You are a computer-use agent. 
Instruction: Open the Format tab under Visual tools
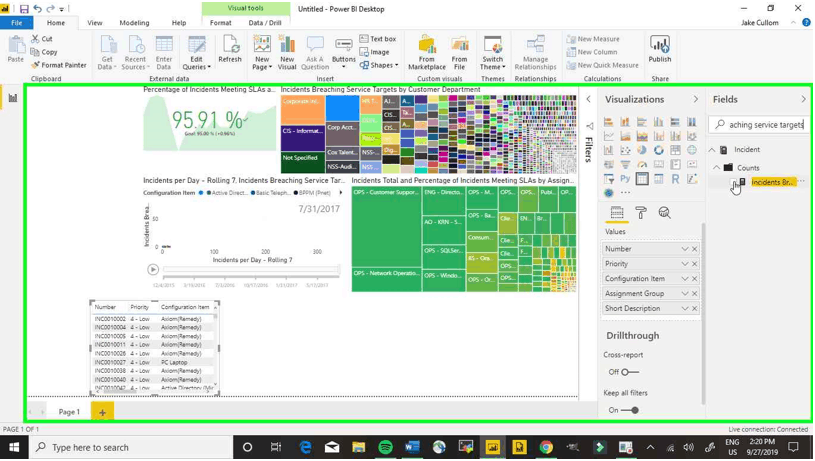[220, 23]
